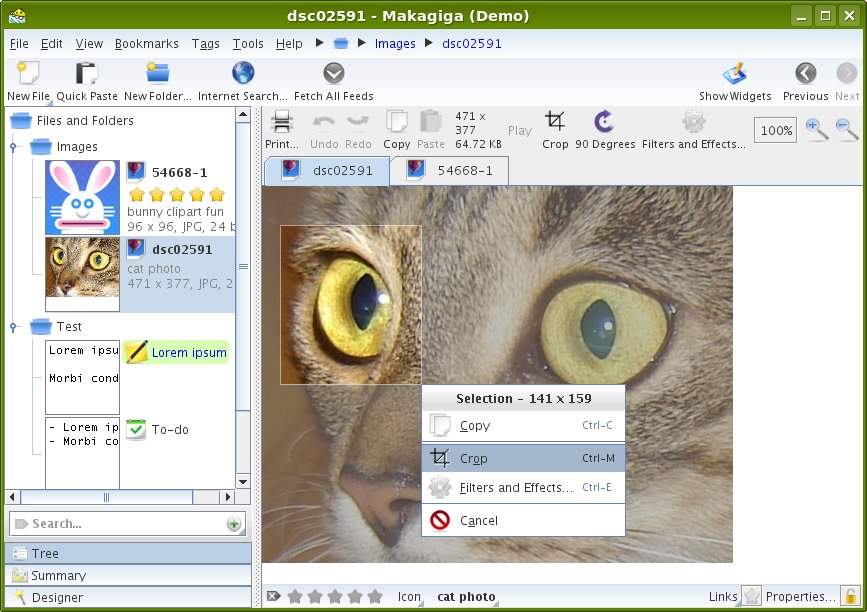Screen dimensions: 867x612
Task: Open Internet Search globe icon
Action: point(243,74)
